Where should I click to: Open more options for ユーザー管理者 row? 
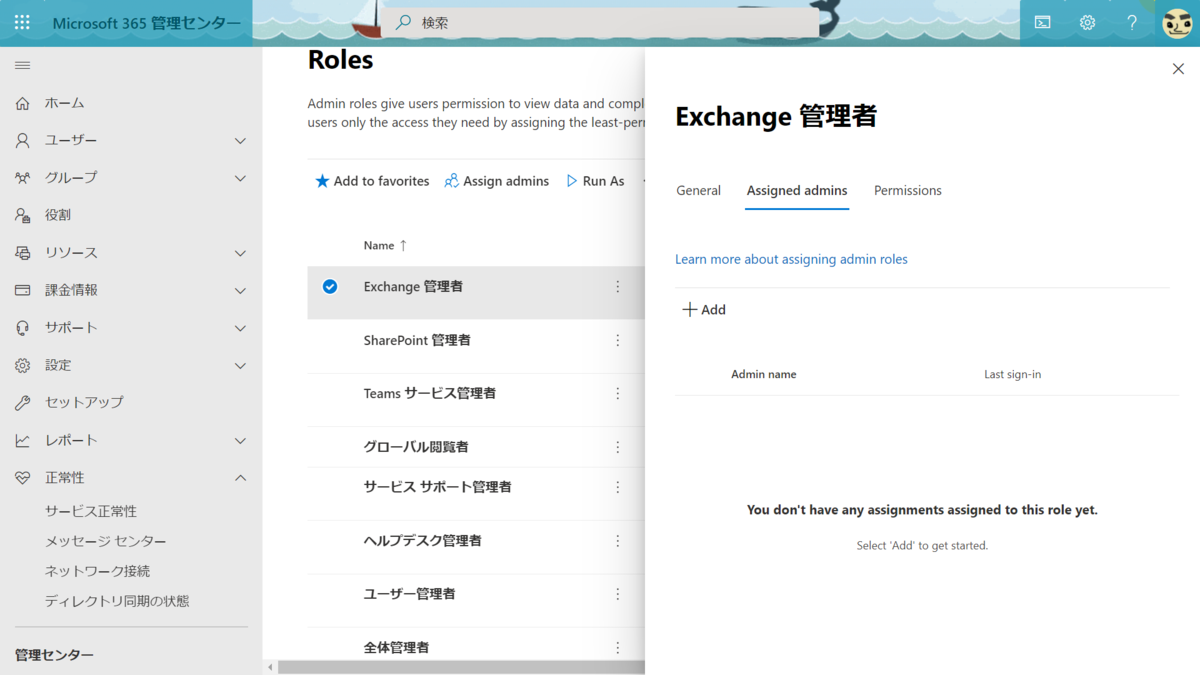point(617,594)
